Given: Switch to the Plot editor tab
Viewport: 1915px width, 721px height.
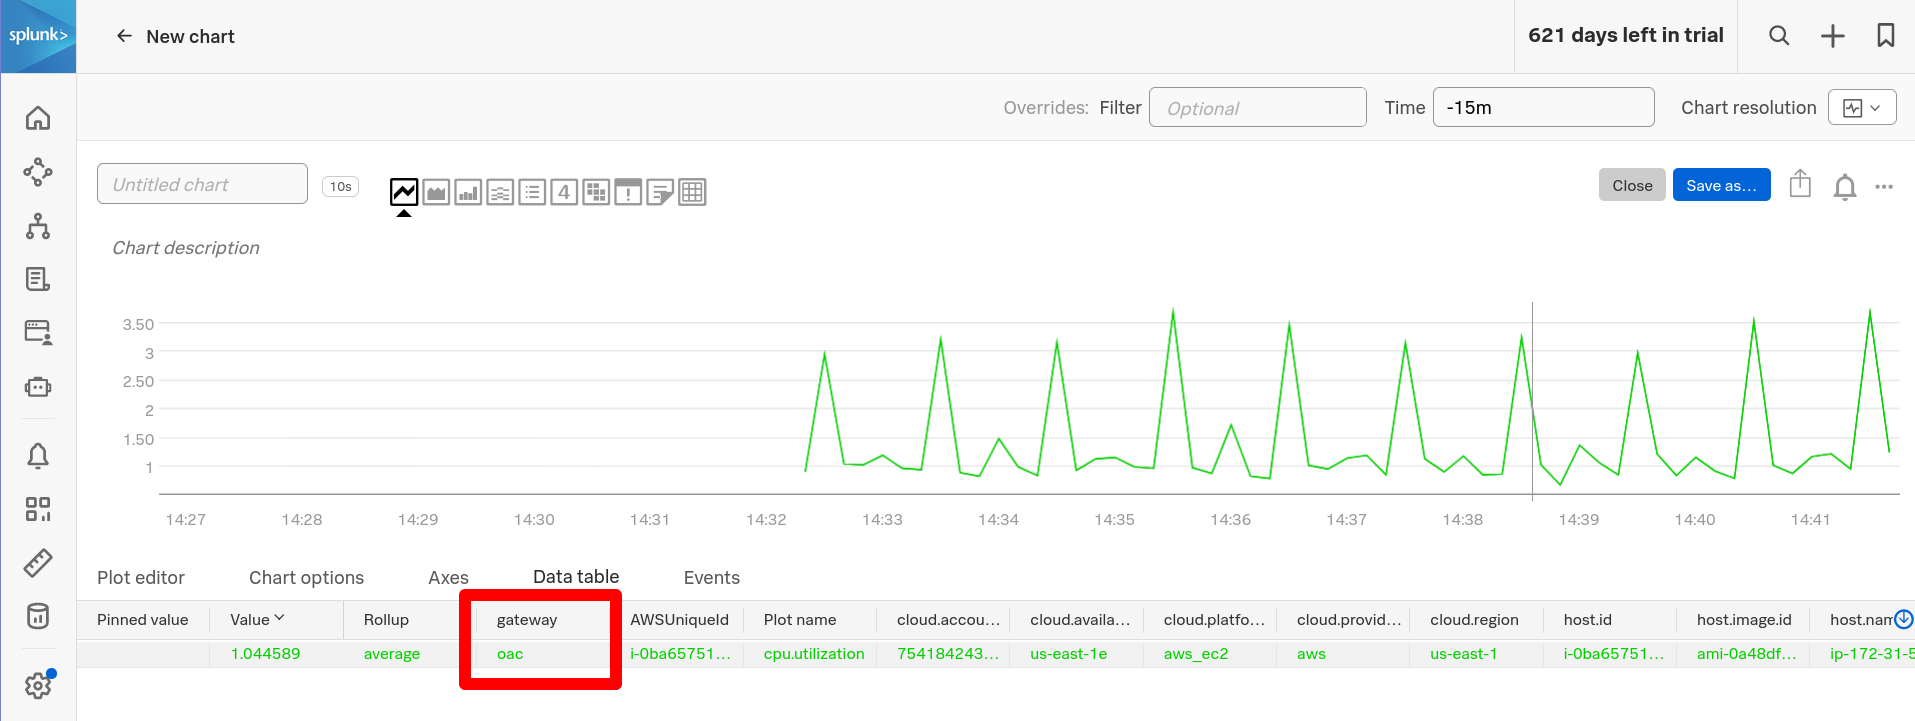Looking at the screenshot, I should click(x=141, y=578).
